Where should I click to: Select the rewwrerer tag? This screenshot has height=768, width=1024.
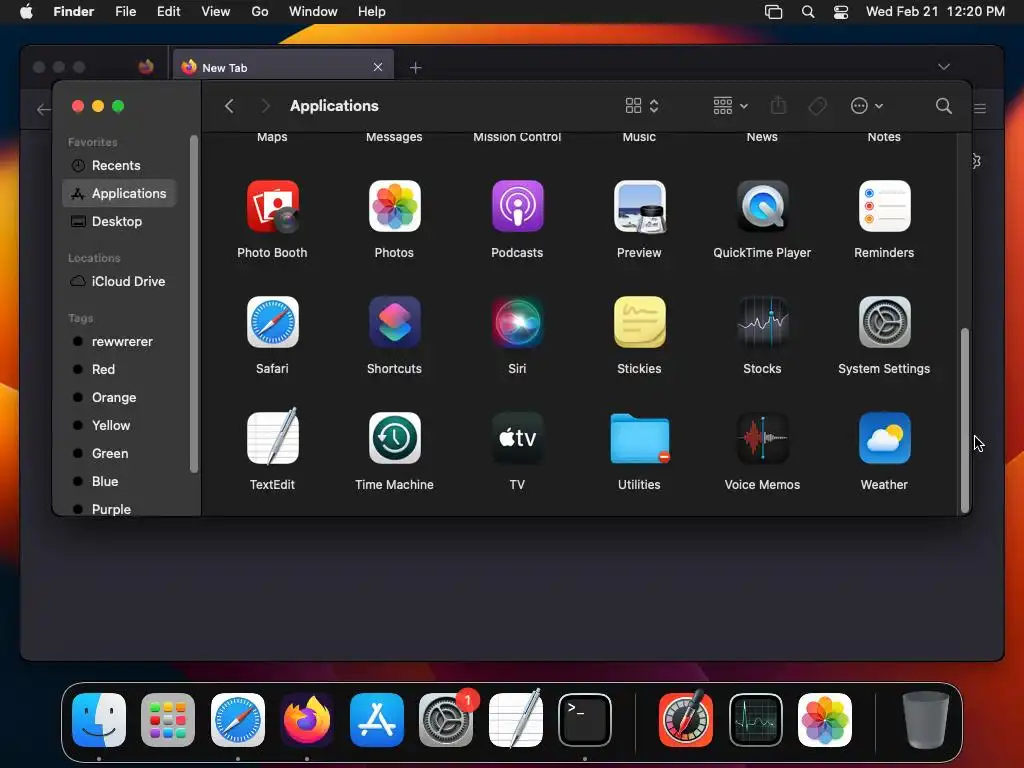(120, 342)
